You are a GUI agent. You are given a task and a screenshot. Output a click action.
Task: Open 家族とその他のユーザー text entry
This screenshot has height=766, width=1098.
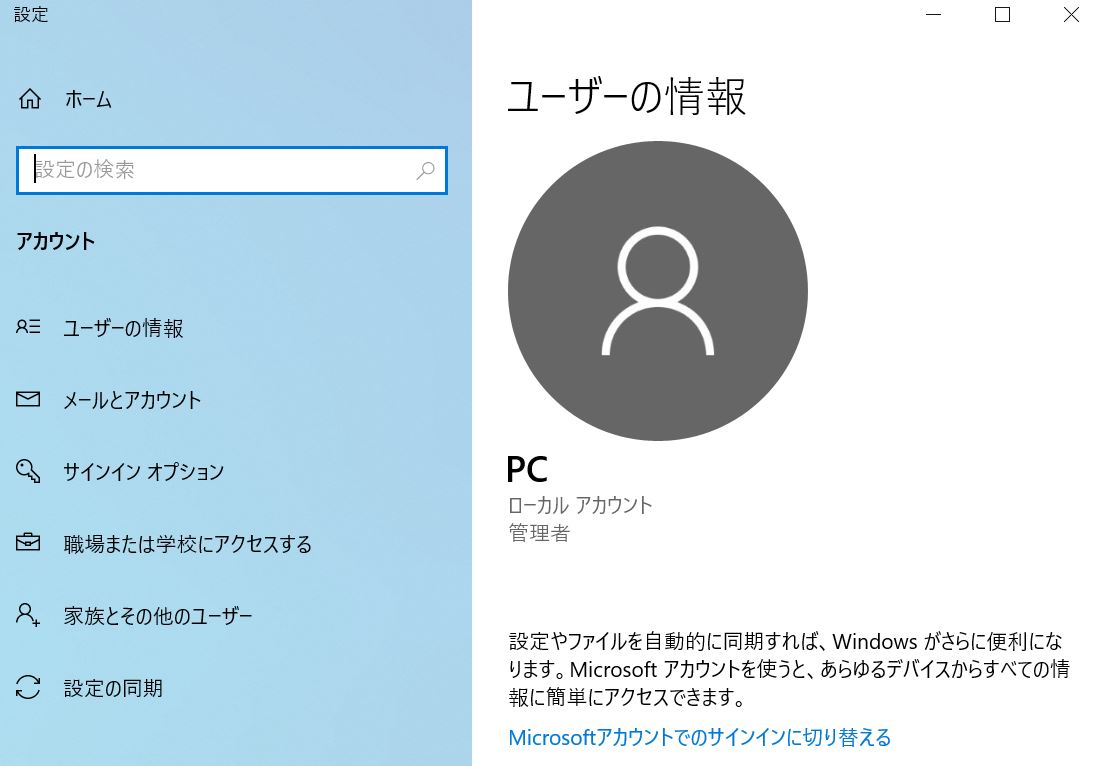[x=157, y=616]
